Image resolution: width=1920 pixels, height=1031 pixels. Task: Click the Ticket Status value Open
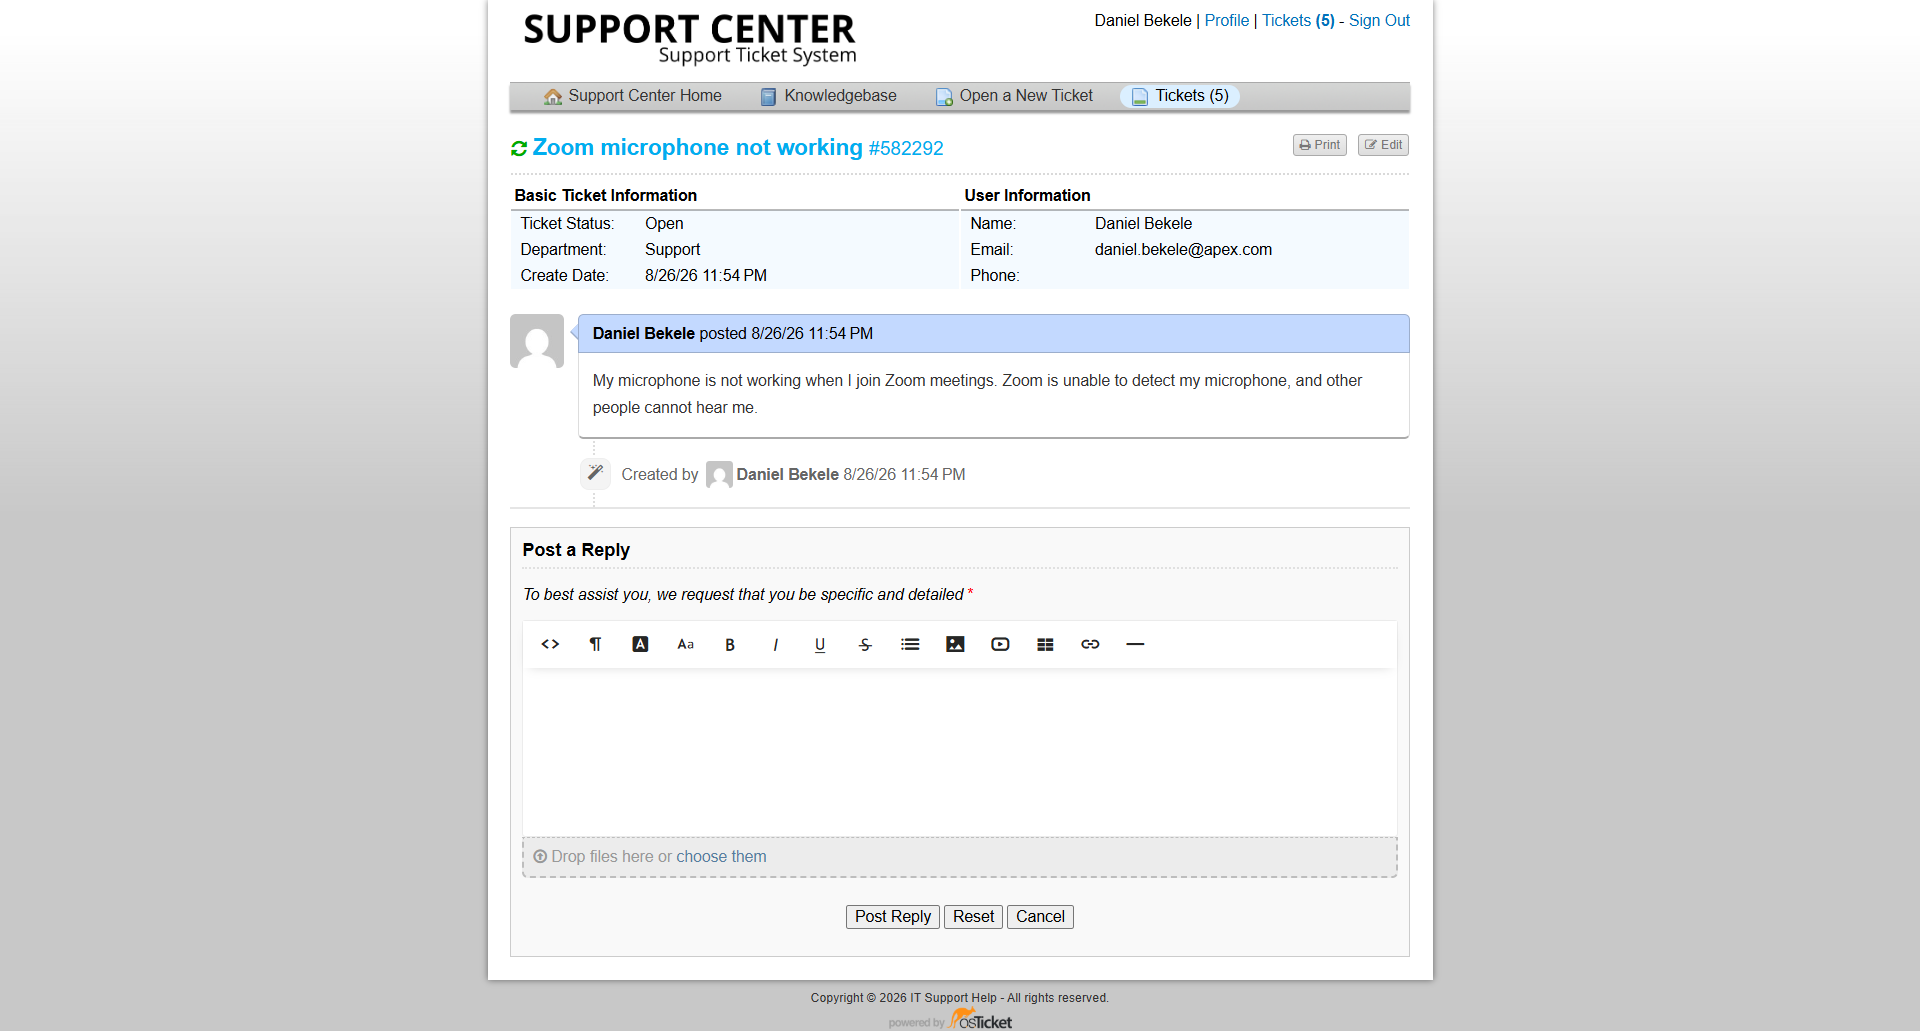point(664,224)
